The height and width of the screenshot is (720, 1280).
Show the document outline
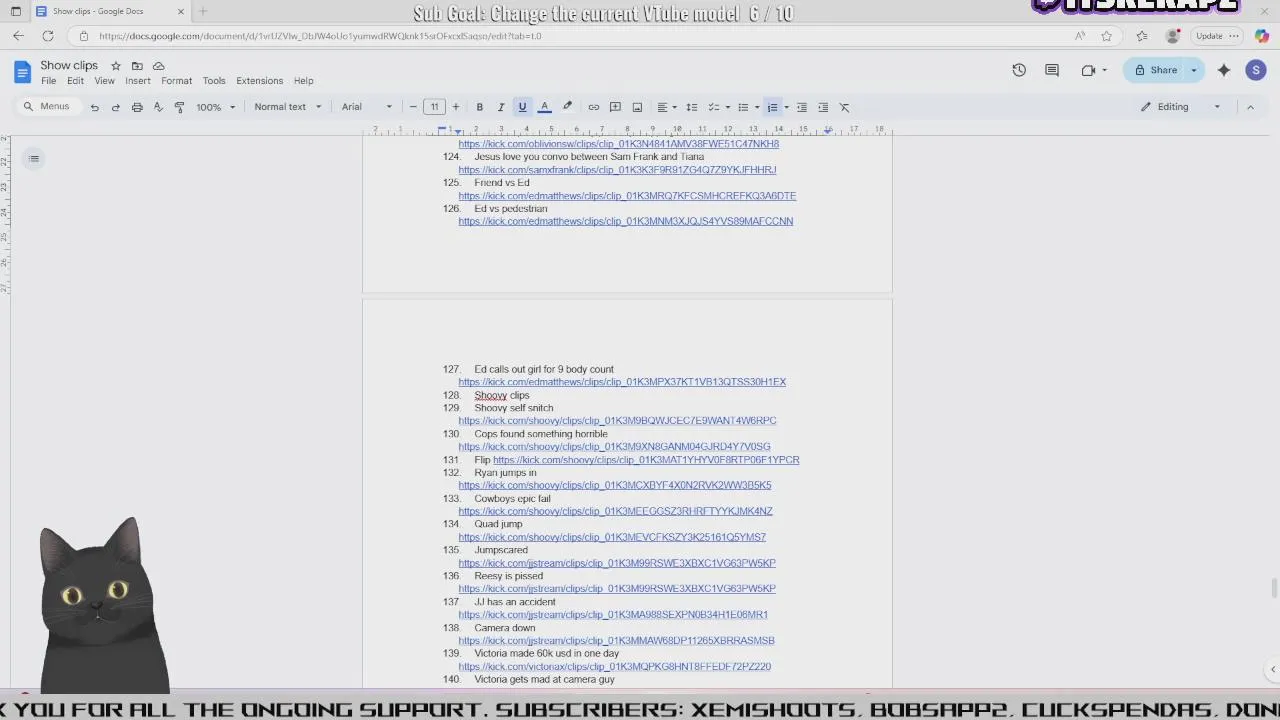[34, 158]
